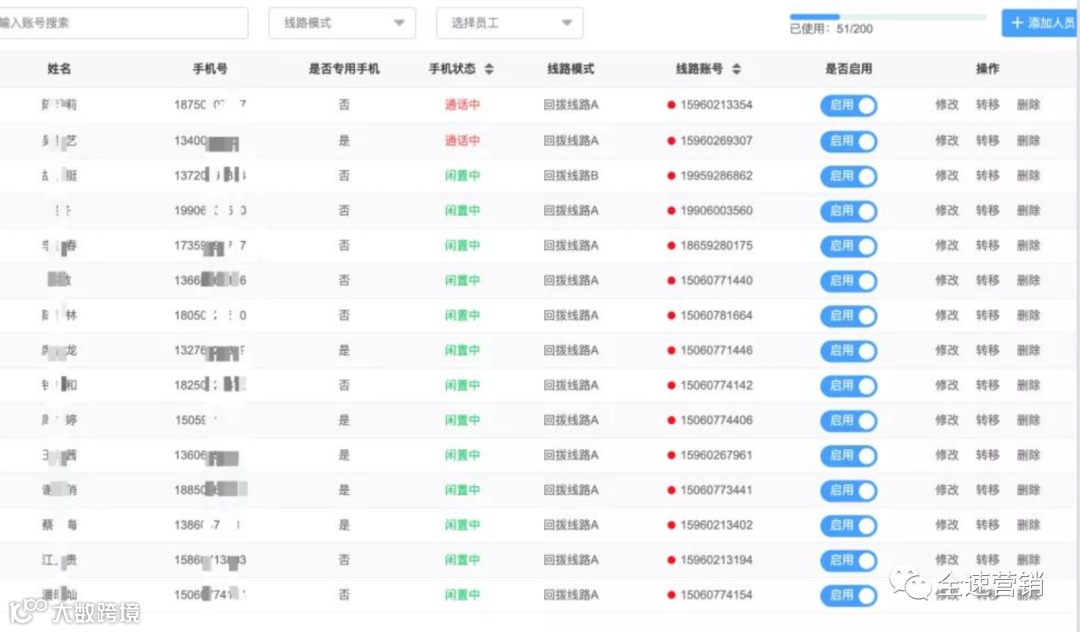Click 删除 for account 15960213194

tap(1028, 560)
